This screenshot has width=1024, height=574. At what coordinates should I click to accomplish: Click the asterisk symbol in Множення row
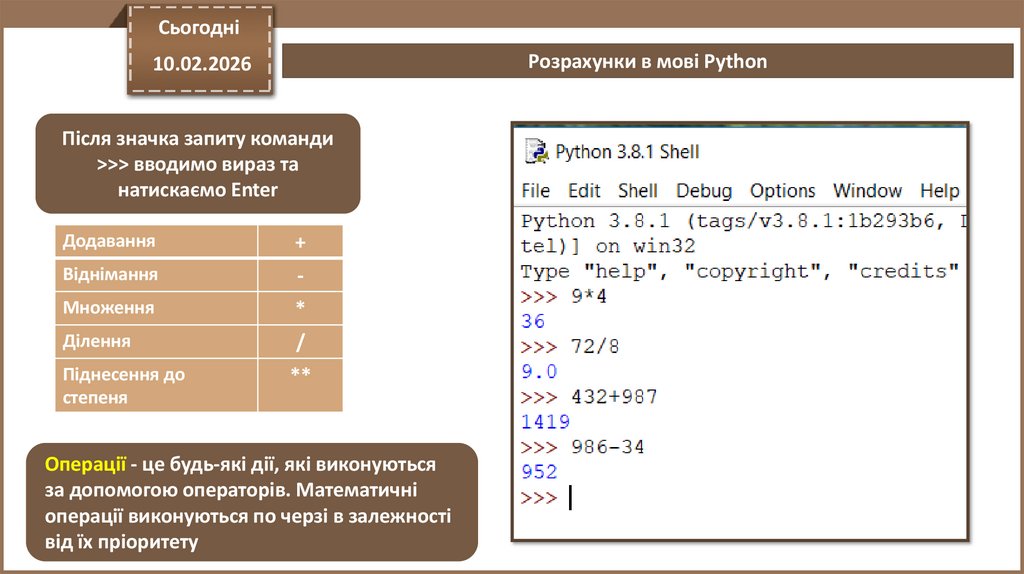pyautogui.click(x=300, y=308)
